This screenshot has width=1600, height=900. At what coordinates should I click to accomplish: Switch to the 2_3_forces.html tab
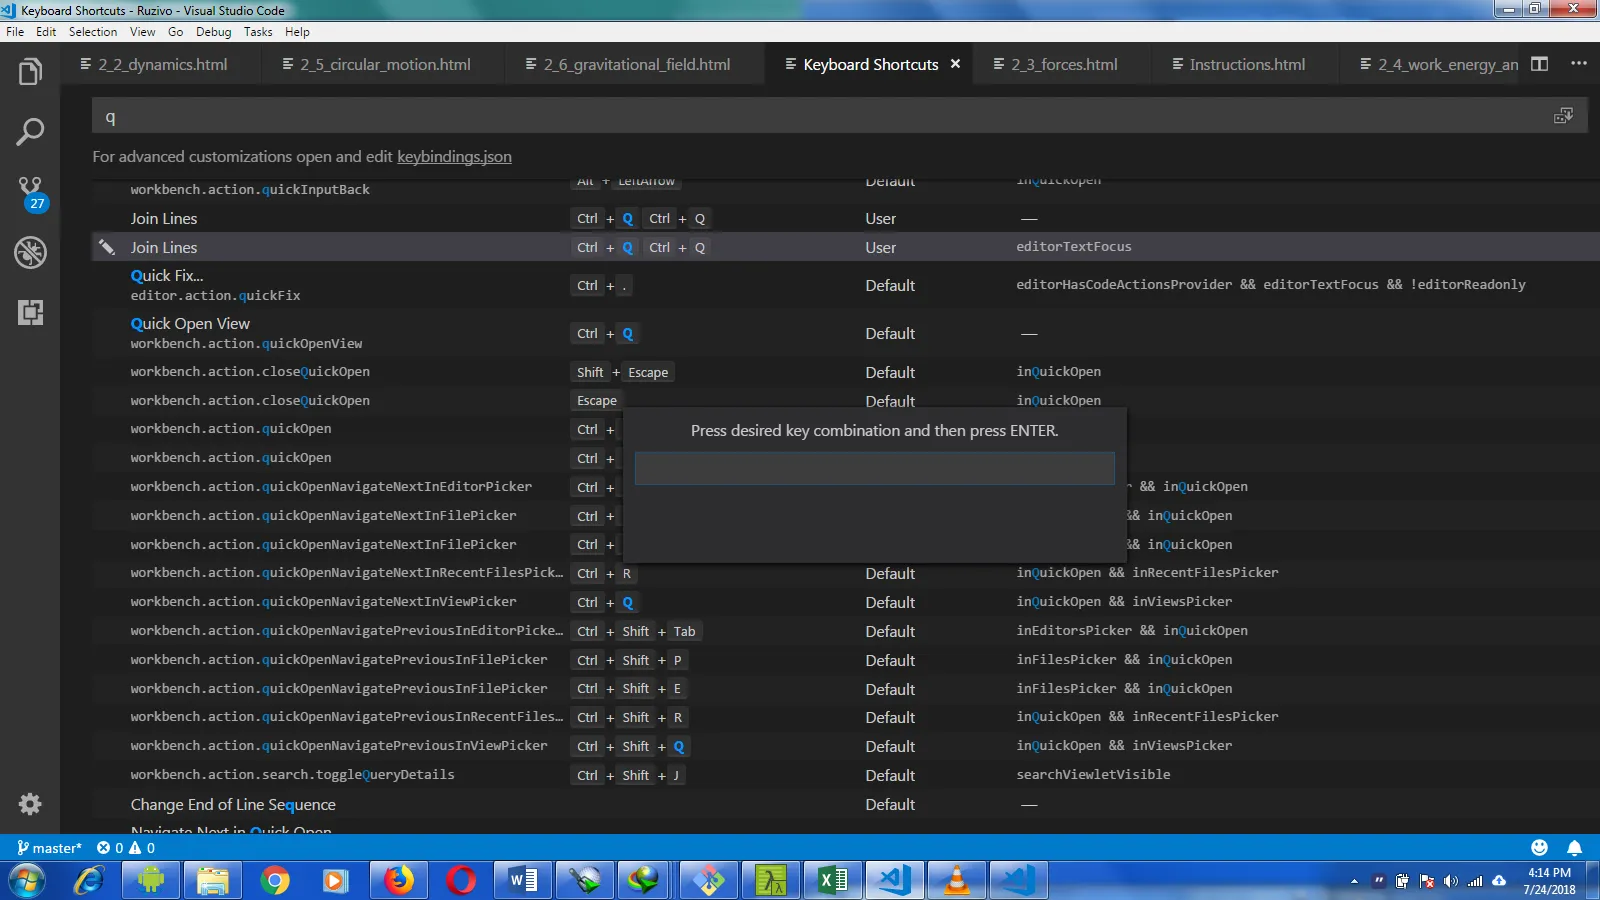tap(1064, 64)
